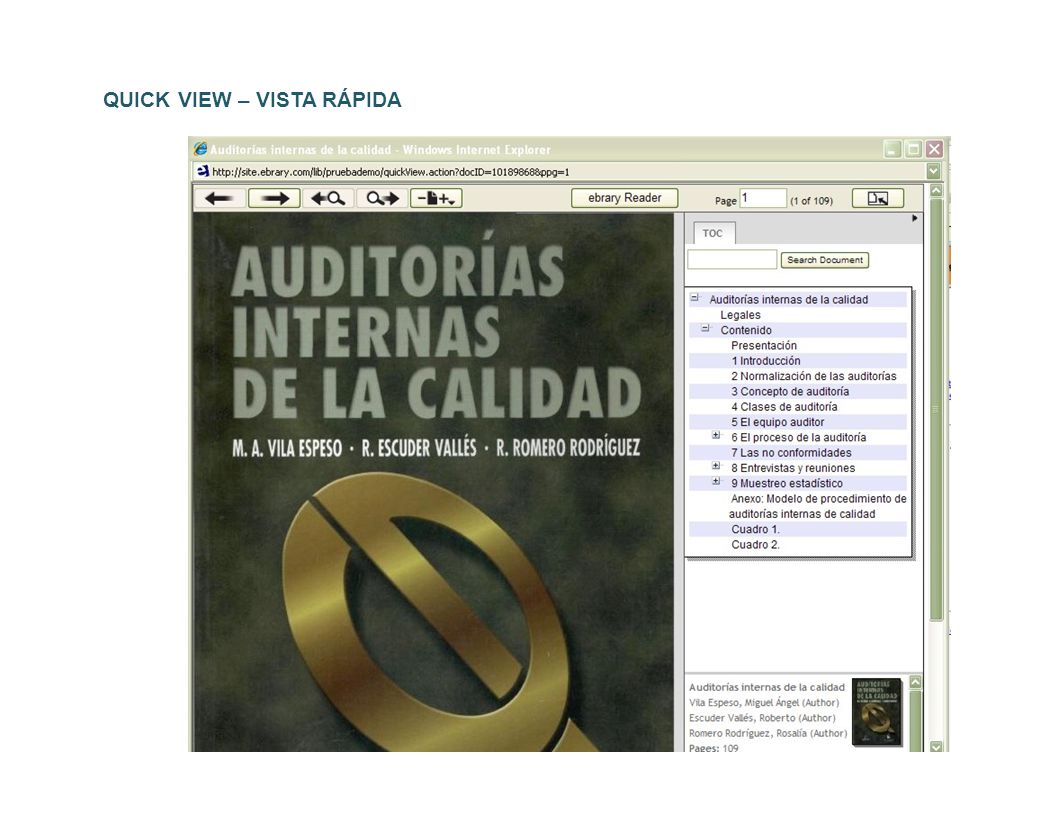Screen dimensions: 1056x816
Task: Select the TOC tab
Action: [x=713, y=233]
